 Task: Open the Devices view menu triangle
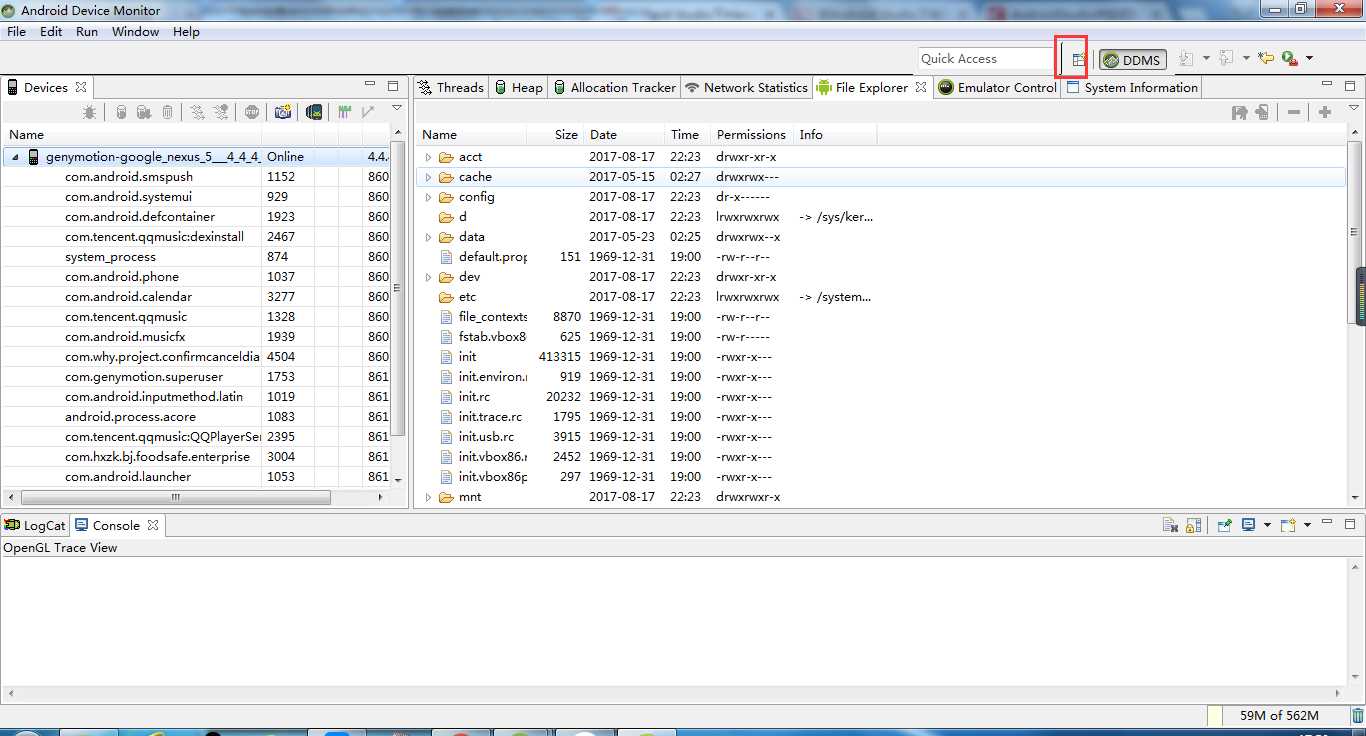[x=397, y=108]
